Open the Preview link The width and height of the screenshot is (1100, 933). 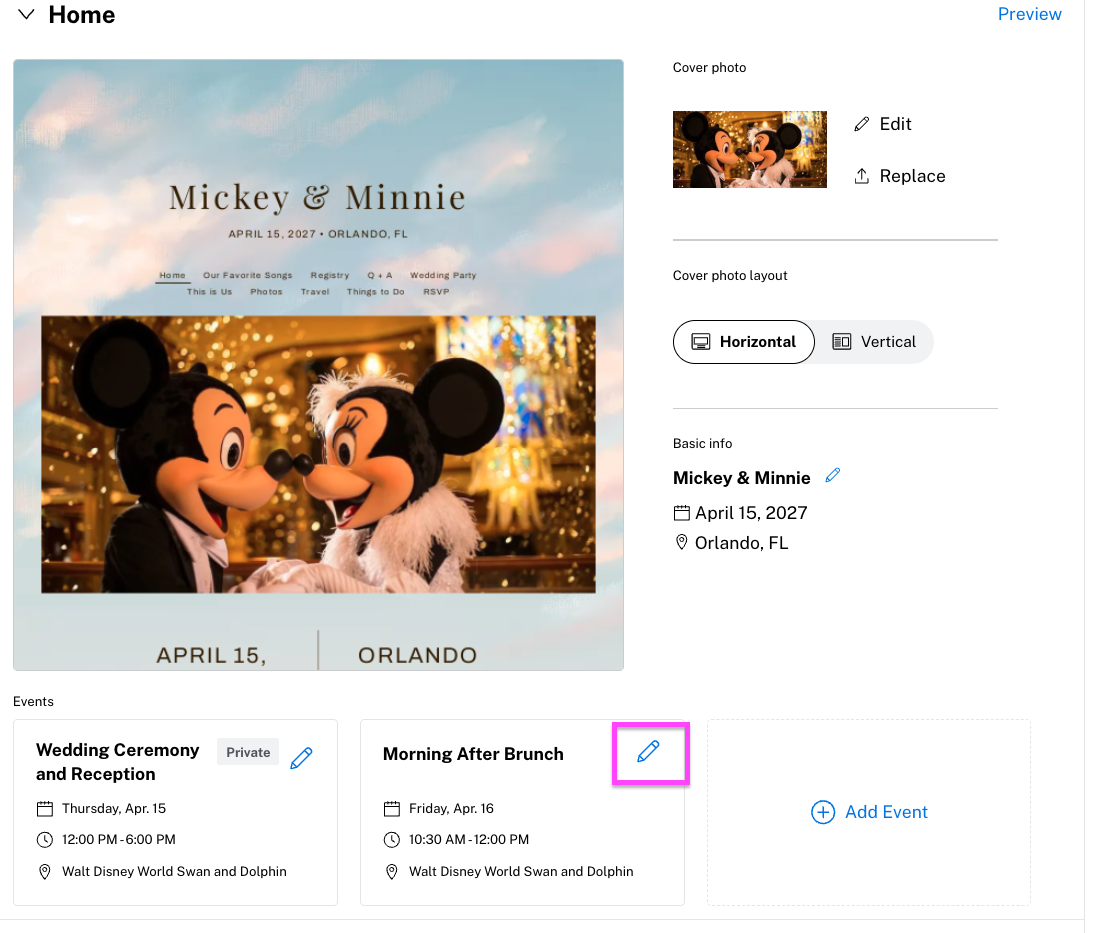(x=1029, y=14)
